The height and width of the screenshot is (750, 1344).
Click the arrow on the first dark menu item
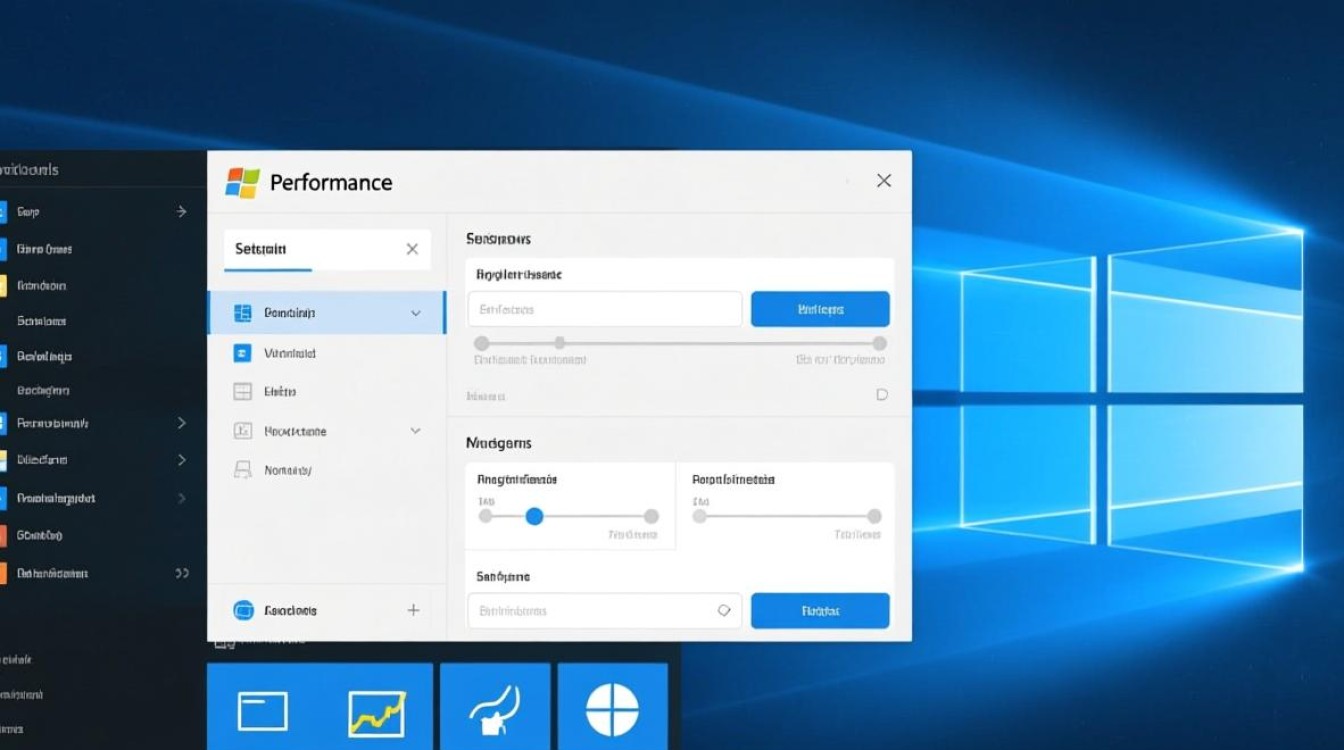181,212
